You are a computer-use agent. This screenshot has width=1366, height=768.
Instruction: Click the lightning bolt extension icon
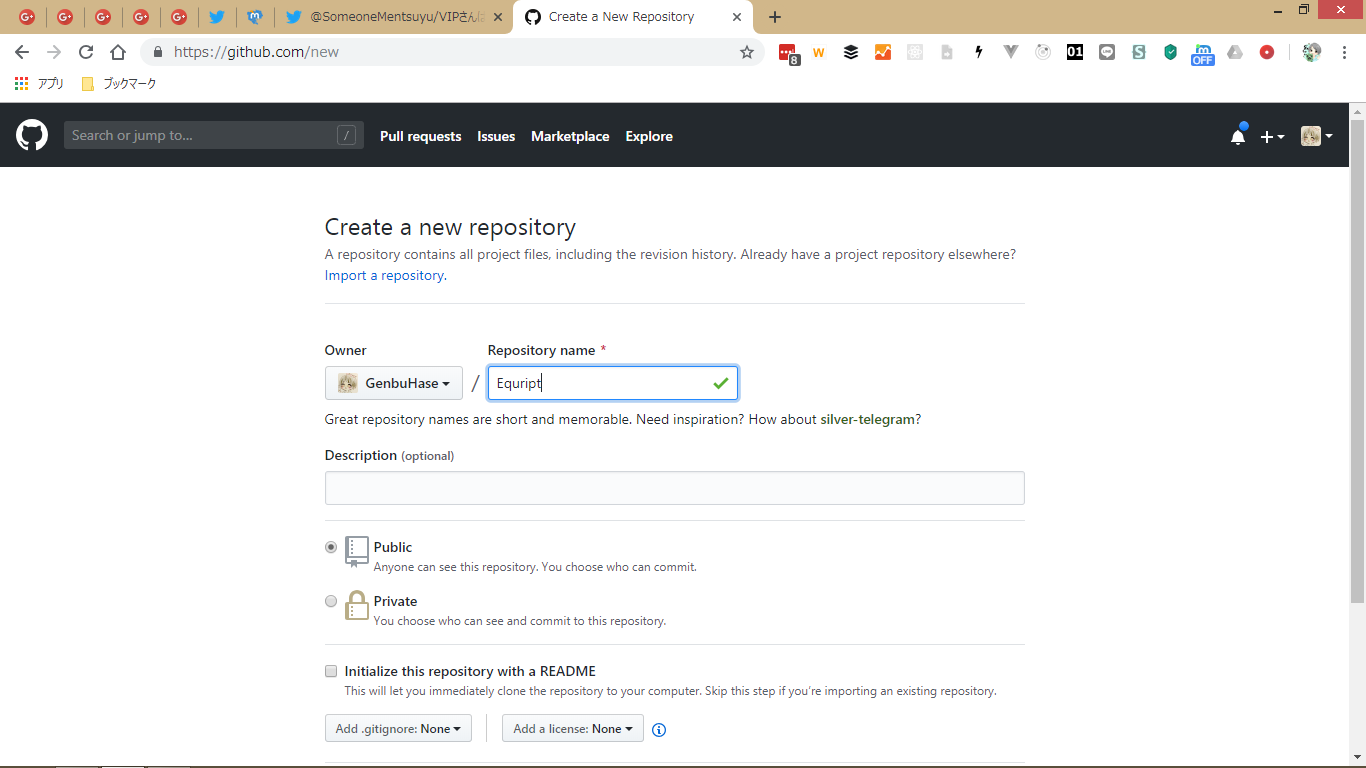click(x=979, y=52)
